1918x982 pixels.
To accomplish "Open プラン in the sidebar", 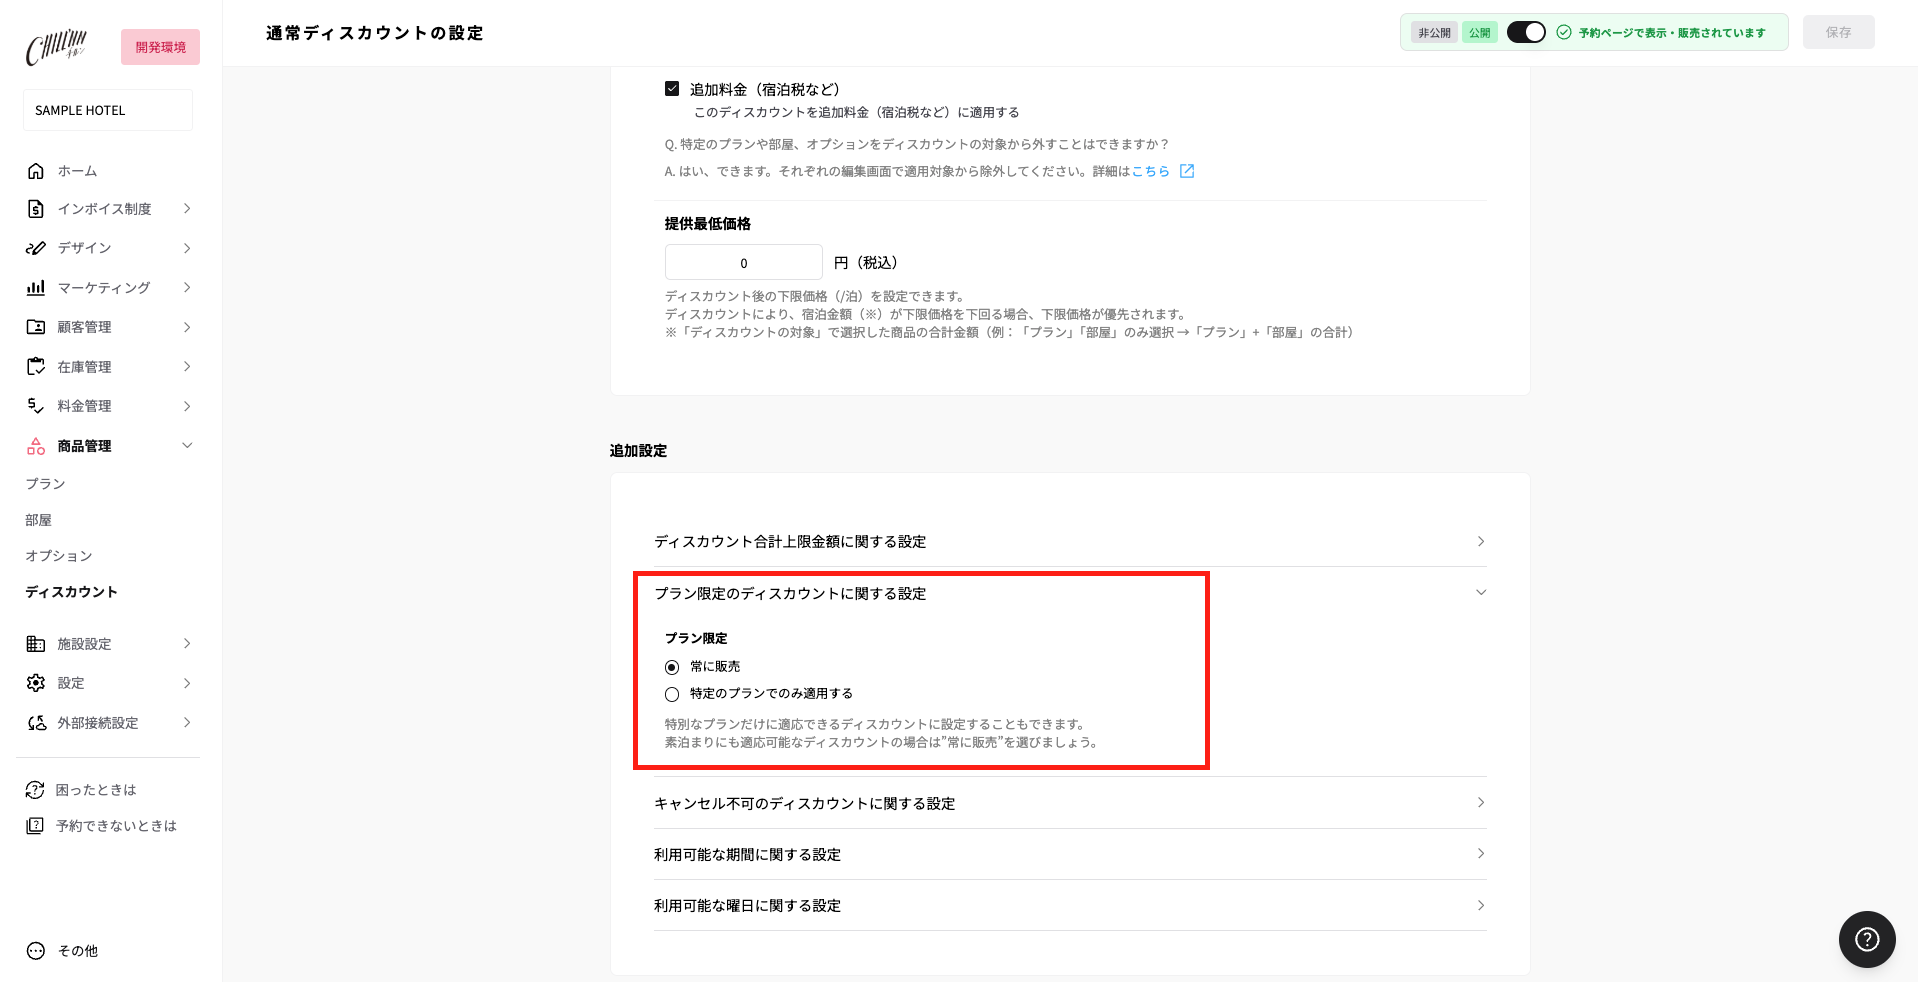I will pos(45,484).
